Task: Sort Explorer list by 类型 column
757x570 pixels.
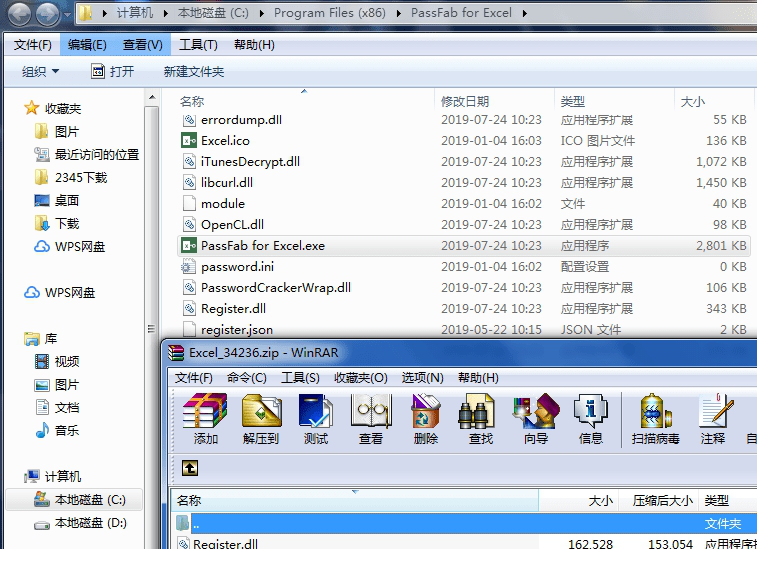Action: pos(614,101)
